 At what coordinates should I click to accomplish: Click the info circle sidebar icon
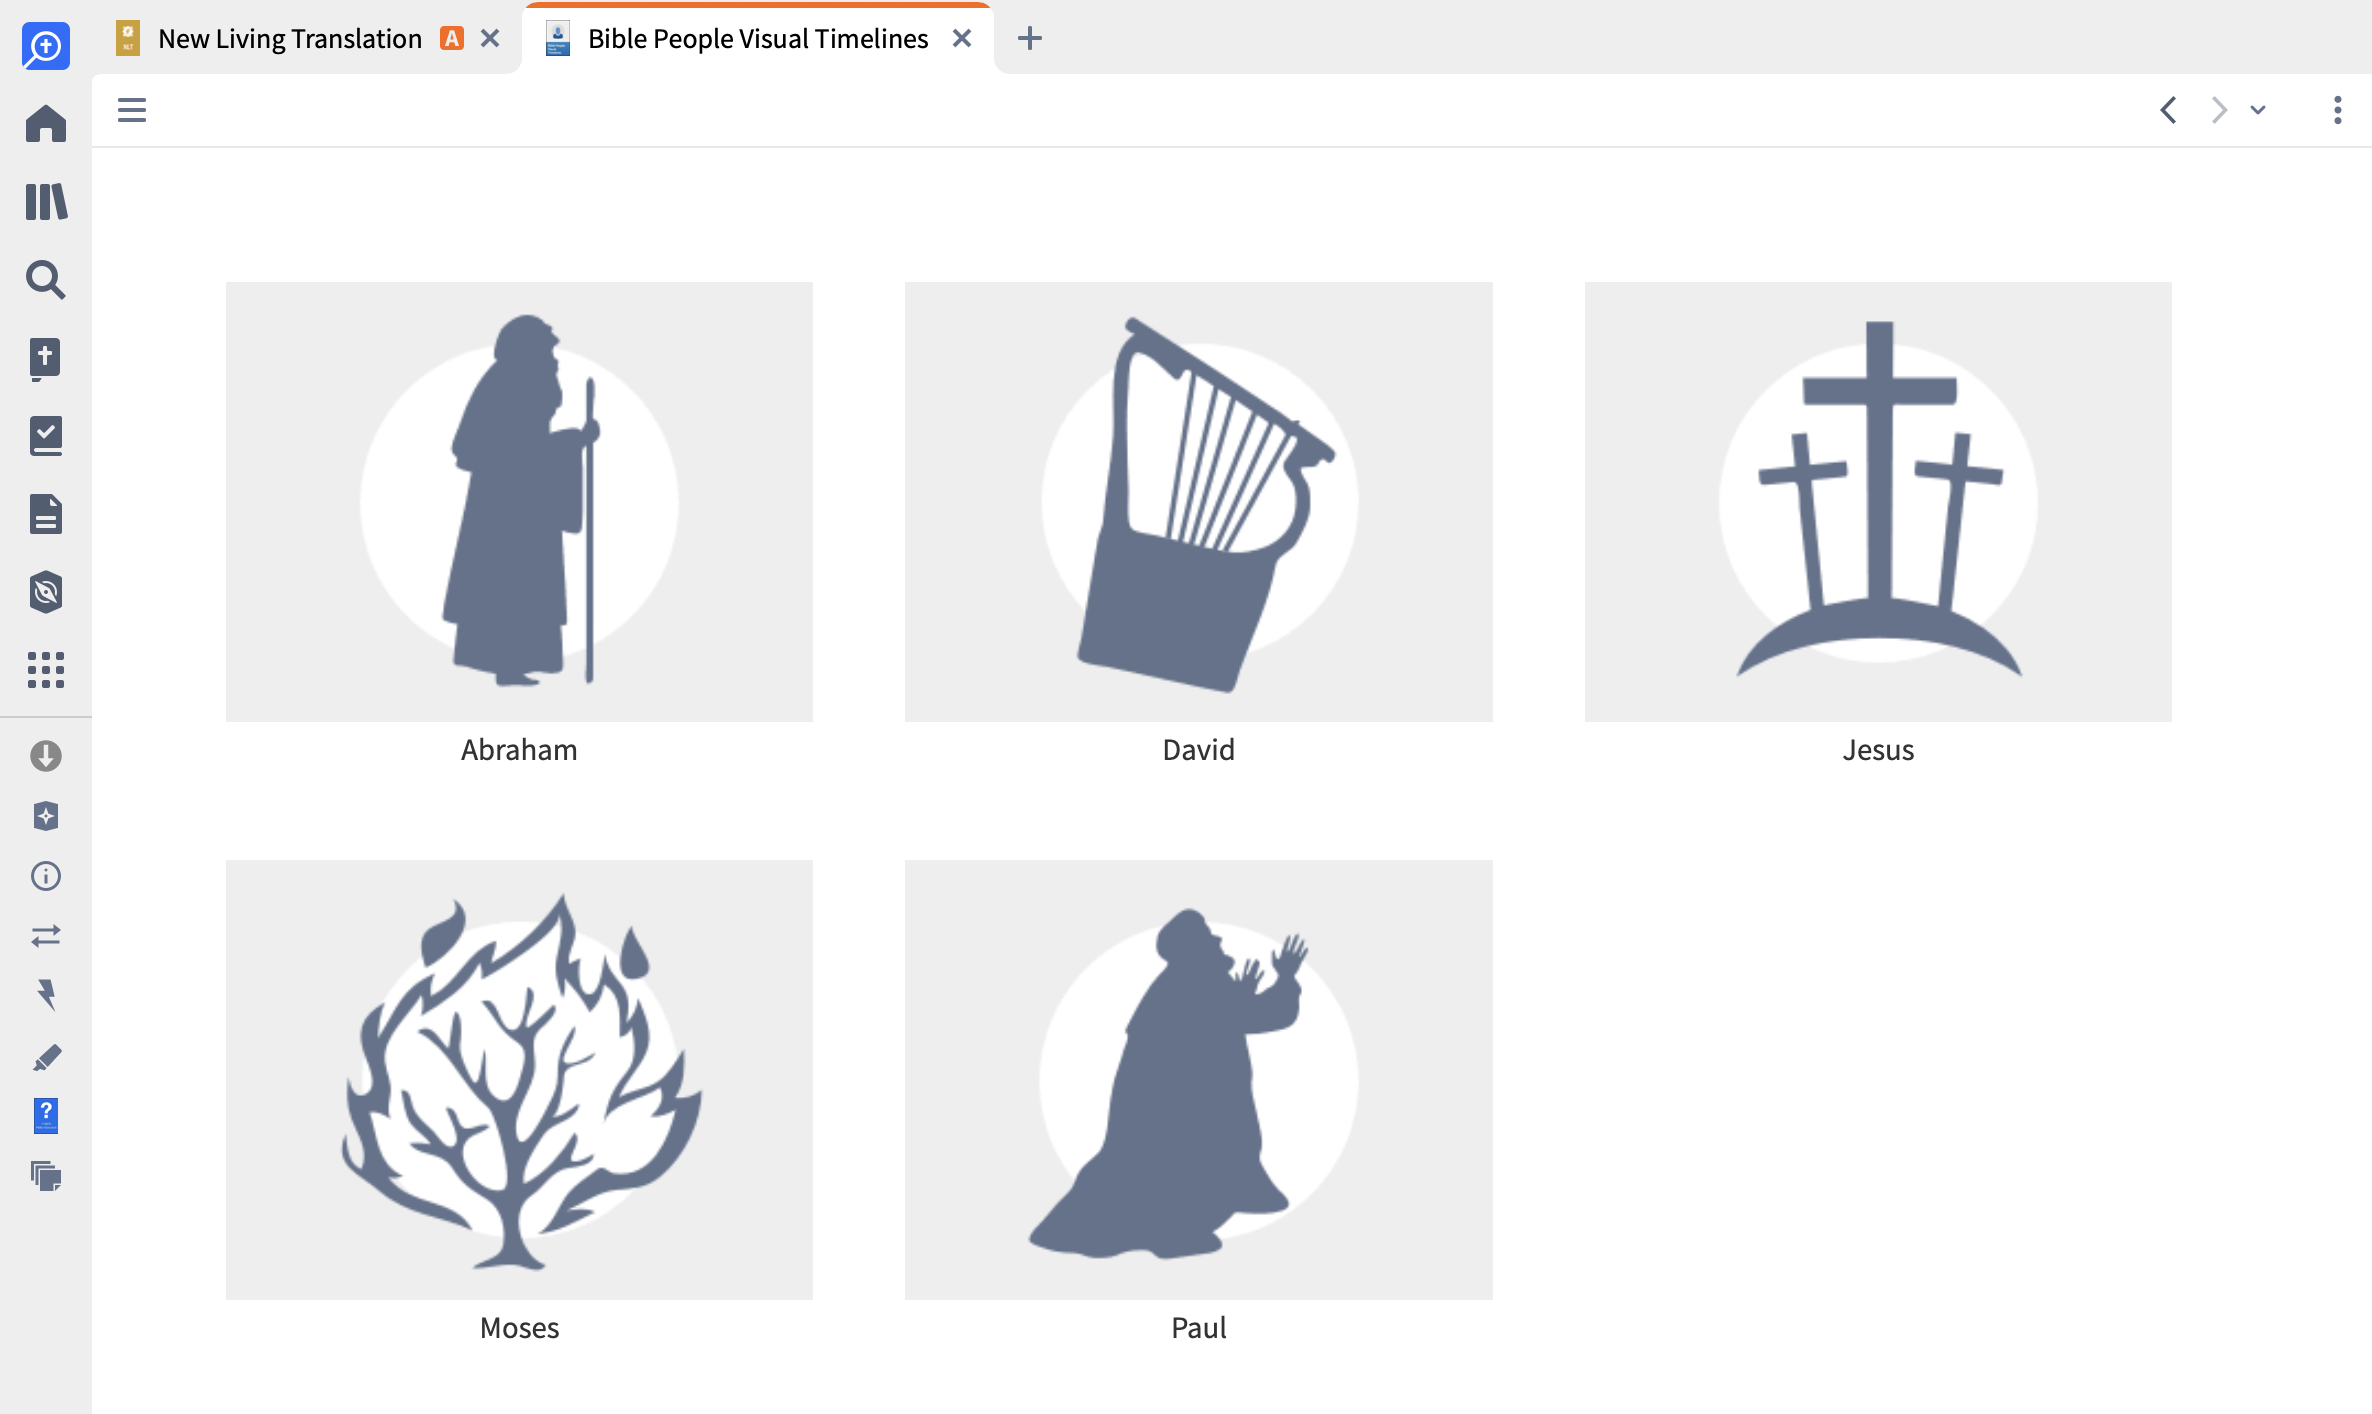[x=46, y=876]
